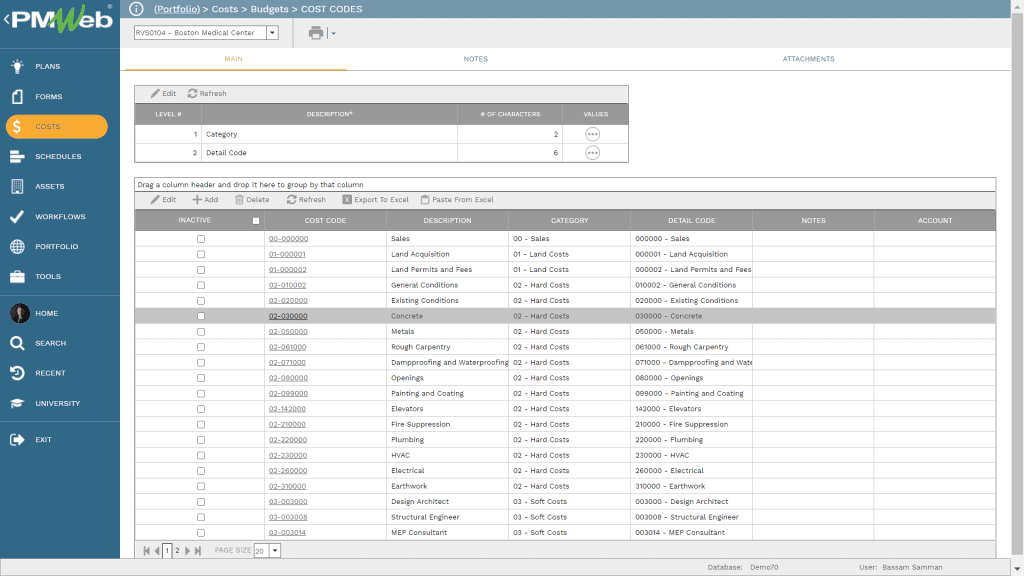Click the project name input field
This screenshot has height=576, width=1024.
pyautogui.click(x=200, y=33)
